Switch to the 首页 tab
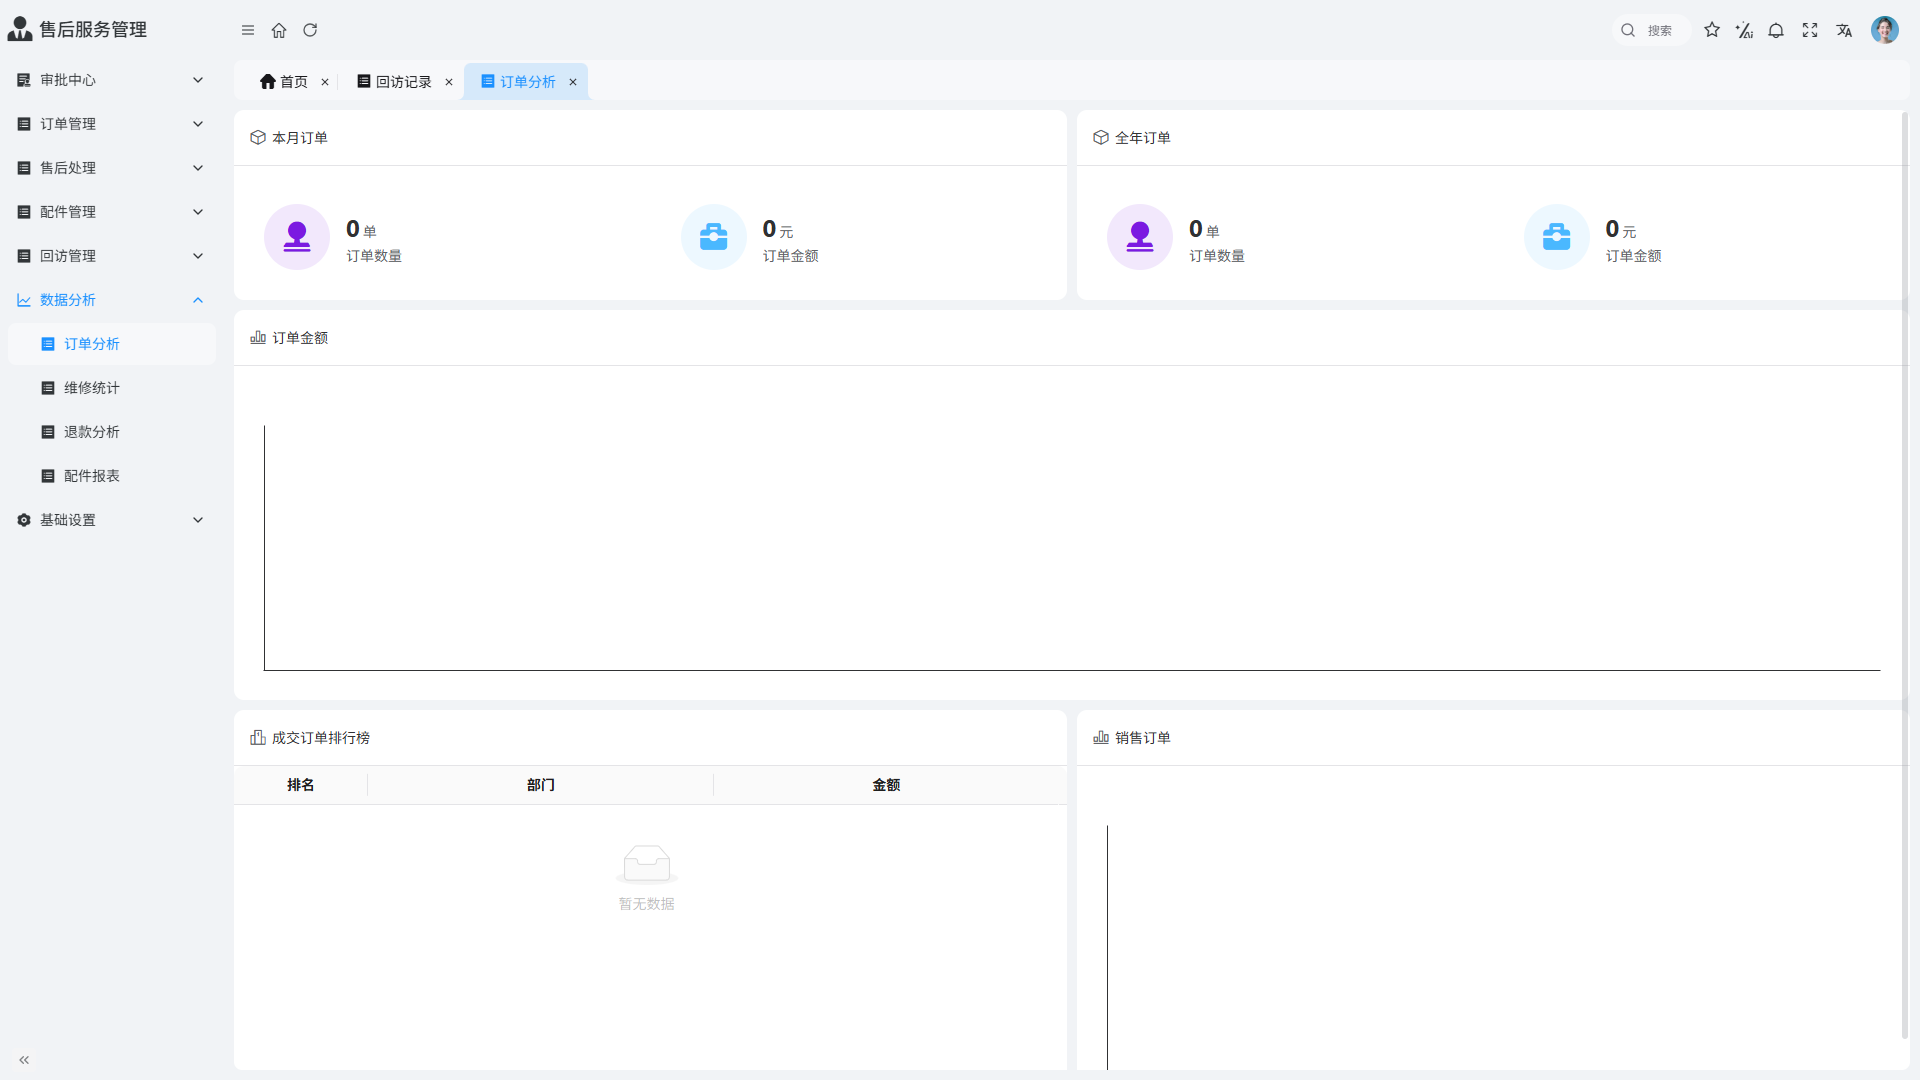Screen dimensions: 1920x1080 (x=284, y=82)
